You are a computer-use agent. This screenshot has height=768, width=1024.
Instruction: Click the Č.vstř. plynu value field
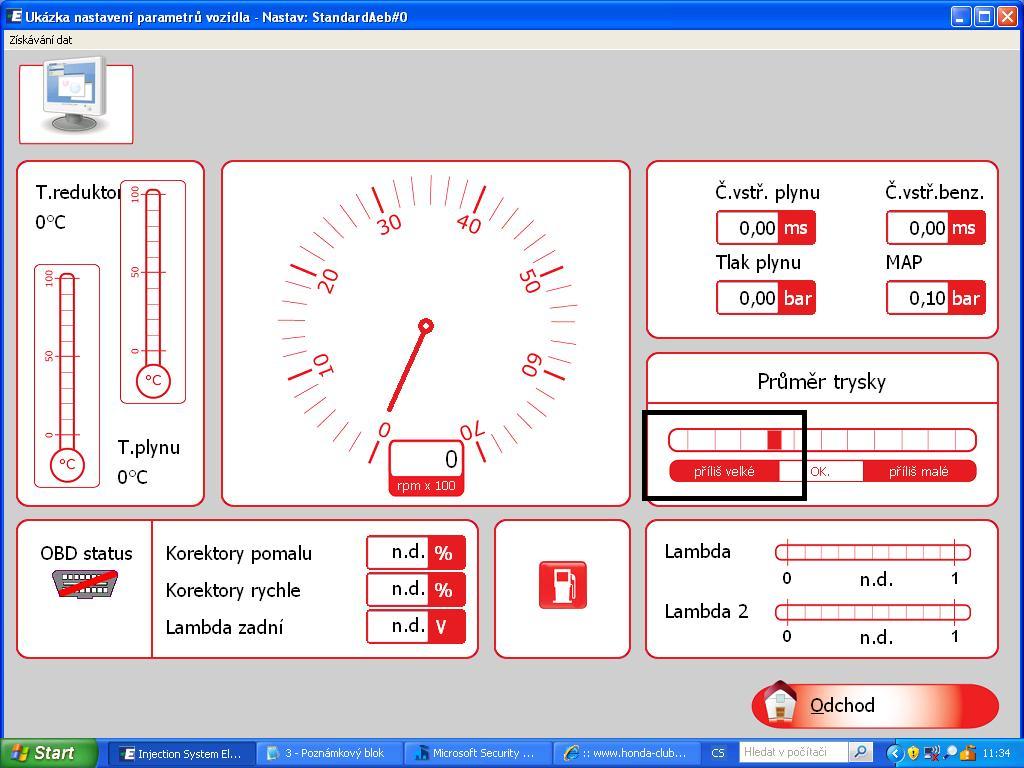[x=748, y=228]
